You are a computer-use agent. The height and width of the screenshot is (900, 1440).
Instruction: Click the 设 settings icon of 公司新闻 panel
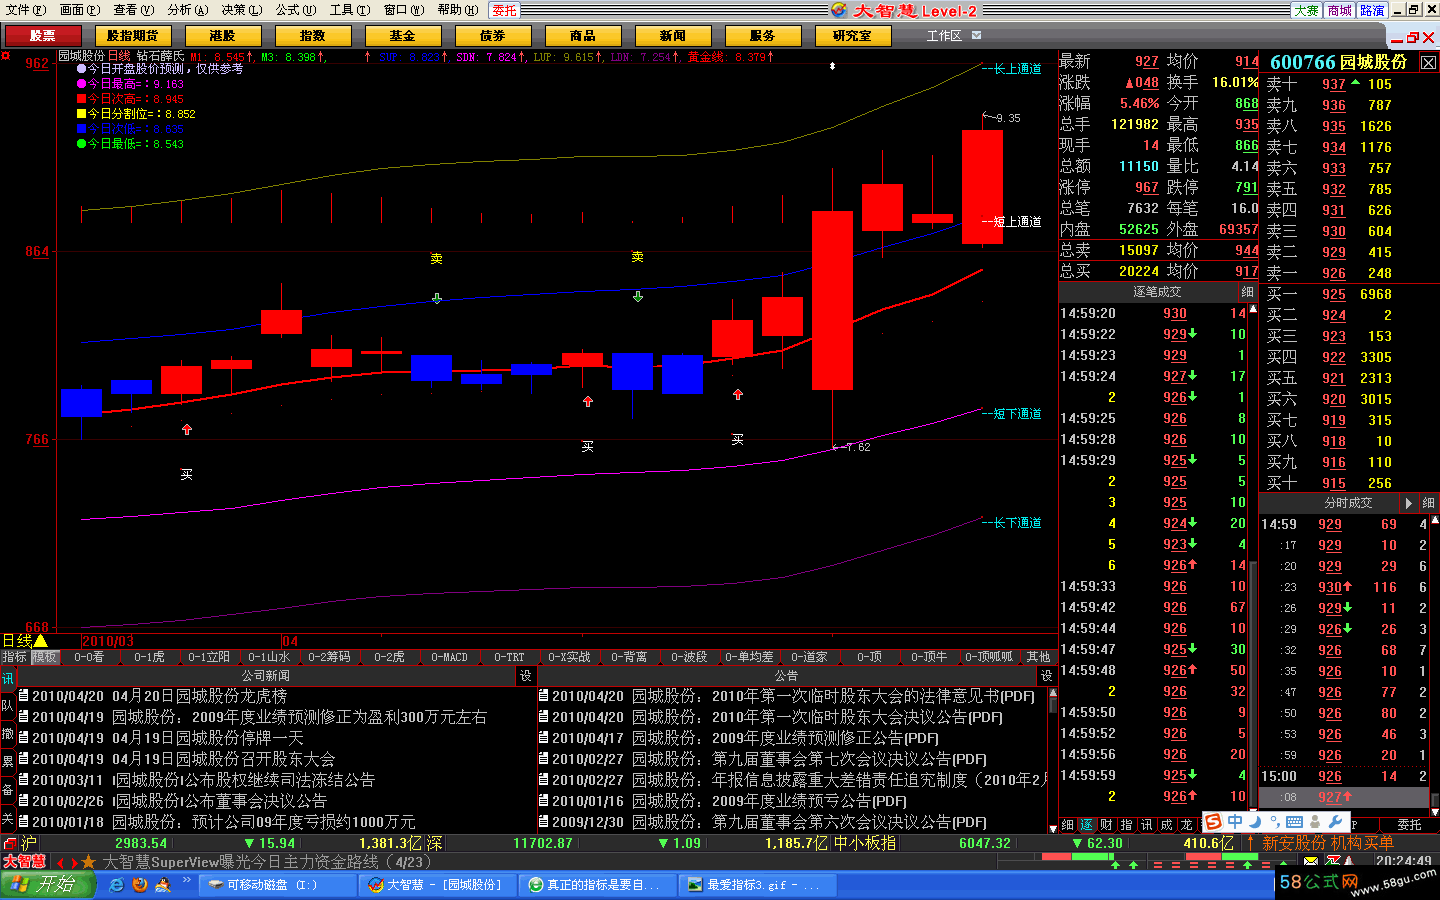coord(526,676)
